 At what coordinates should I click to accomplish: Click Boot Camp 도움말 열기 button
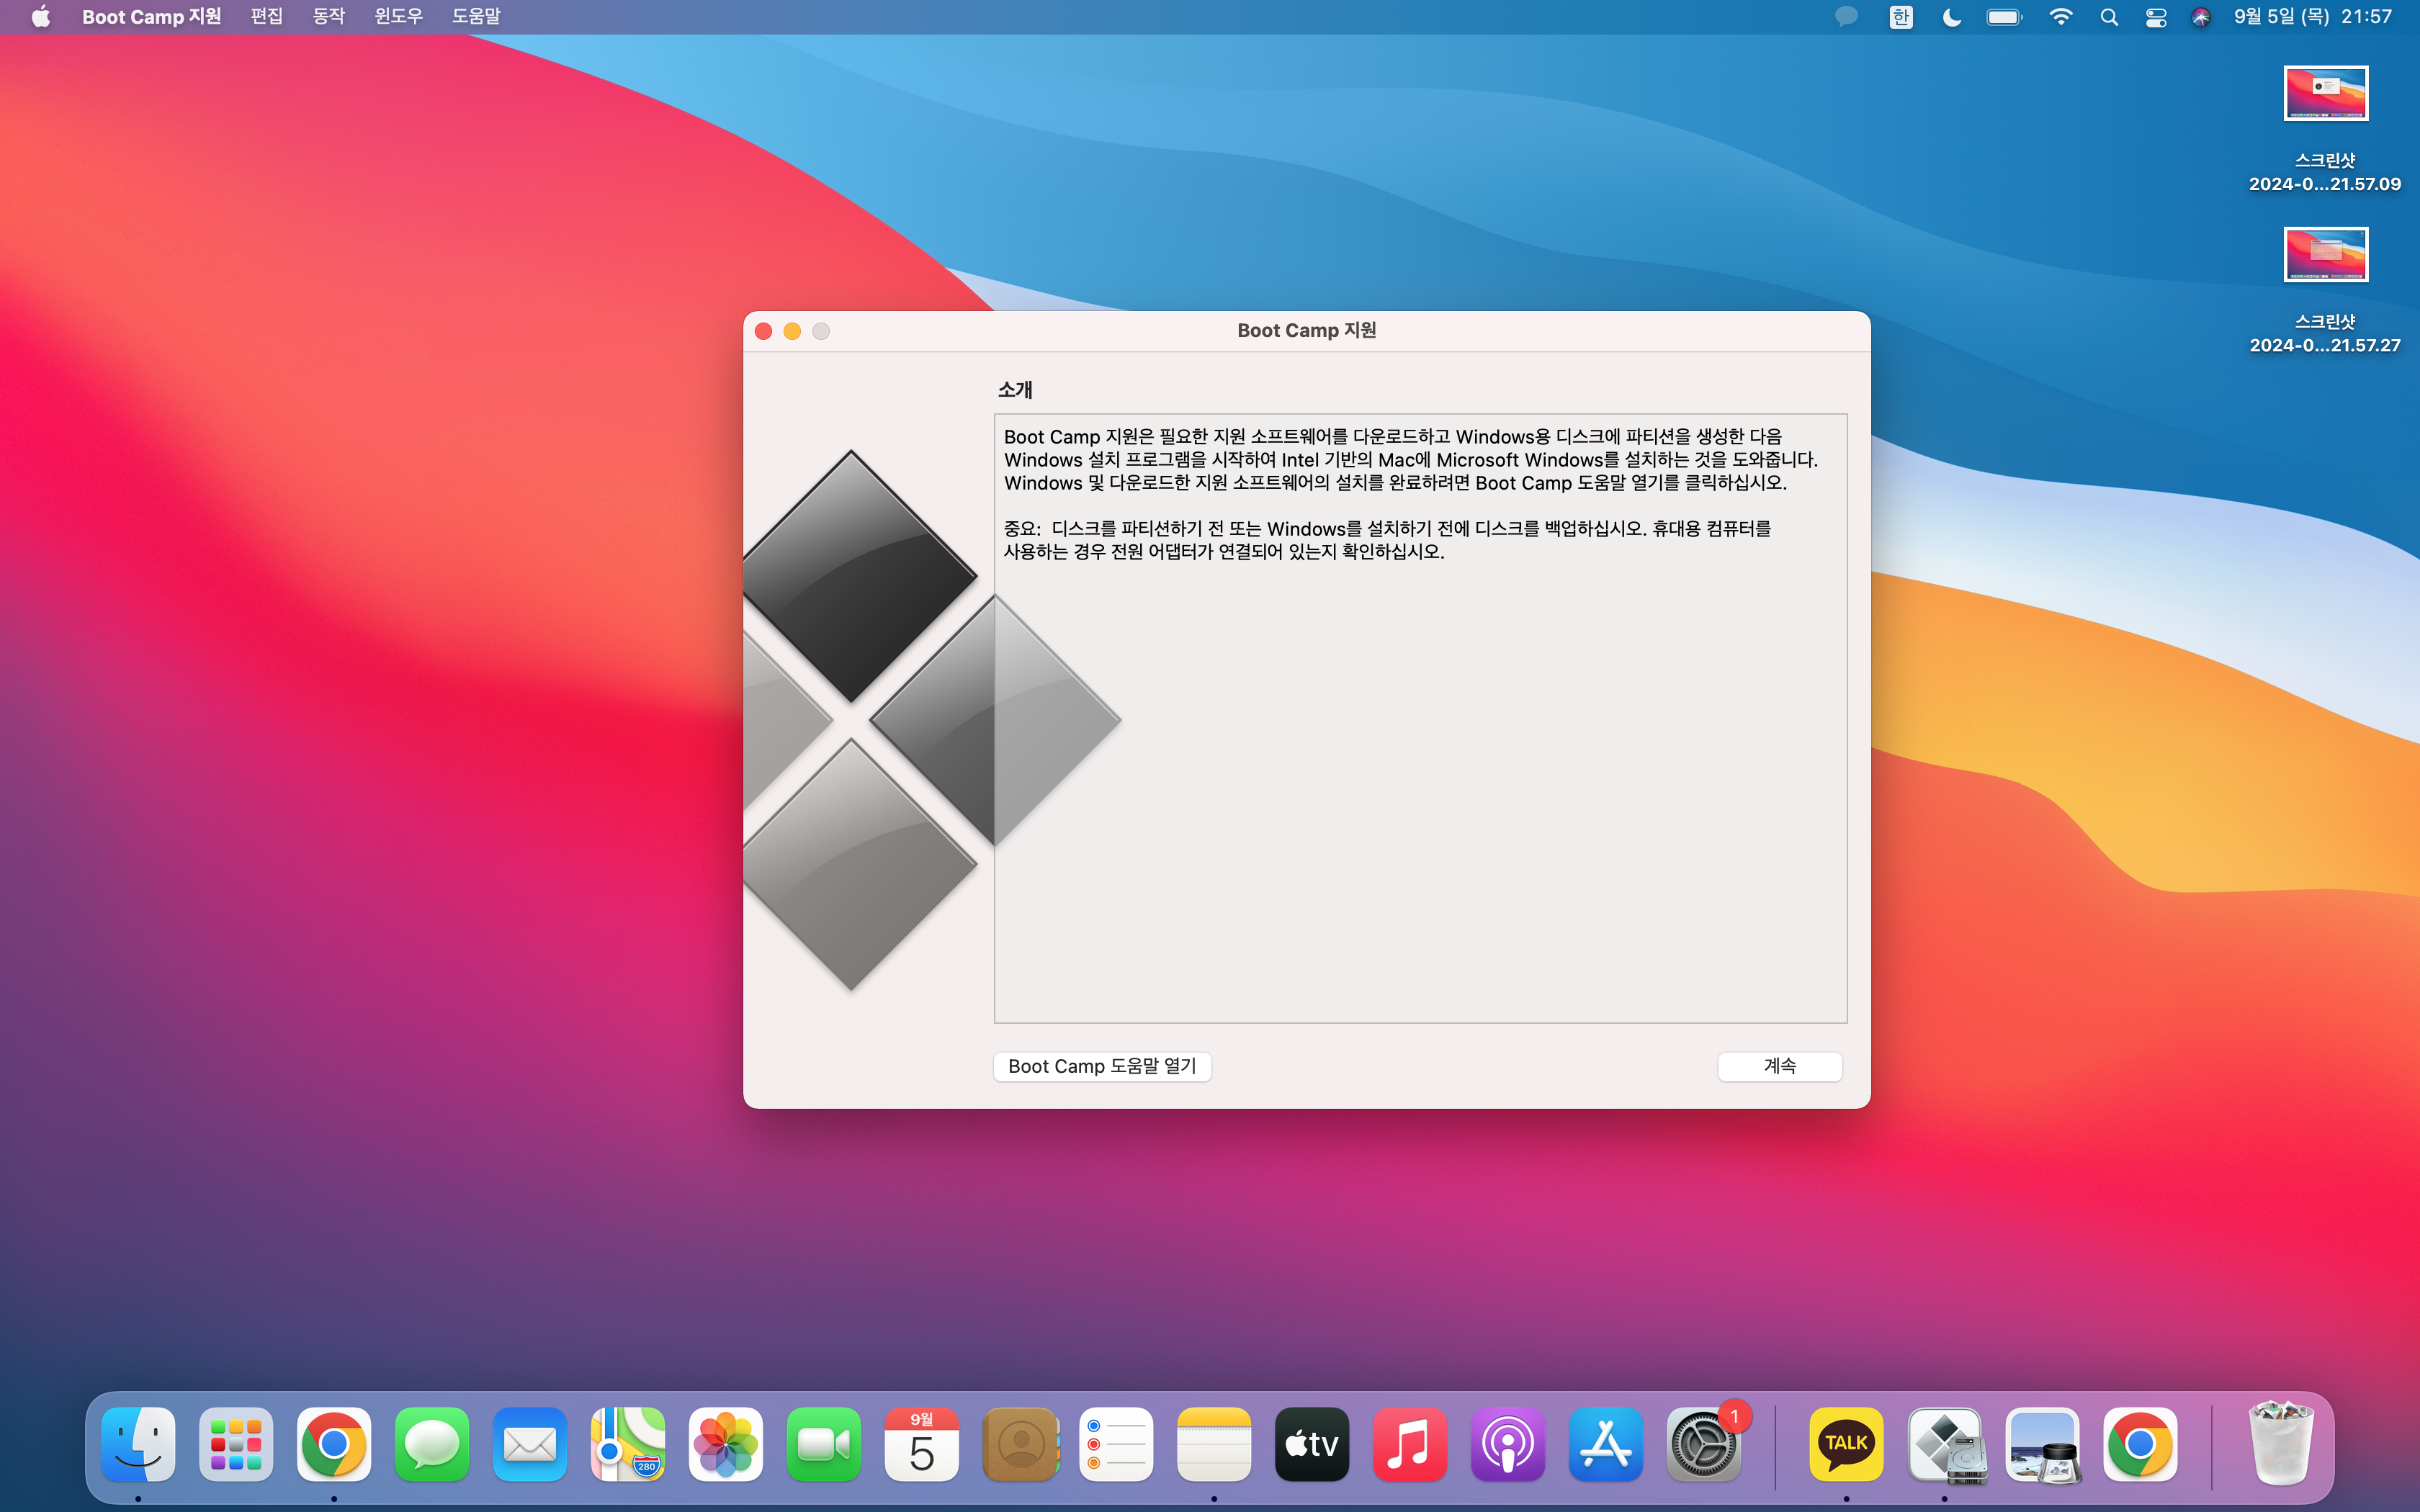point(1102,1066)
